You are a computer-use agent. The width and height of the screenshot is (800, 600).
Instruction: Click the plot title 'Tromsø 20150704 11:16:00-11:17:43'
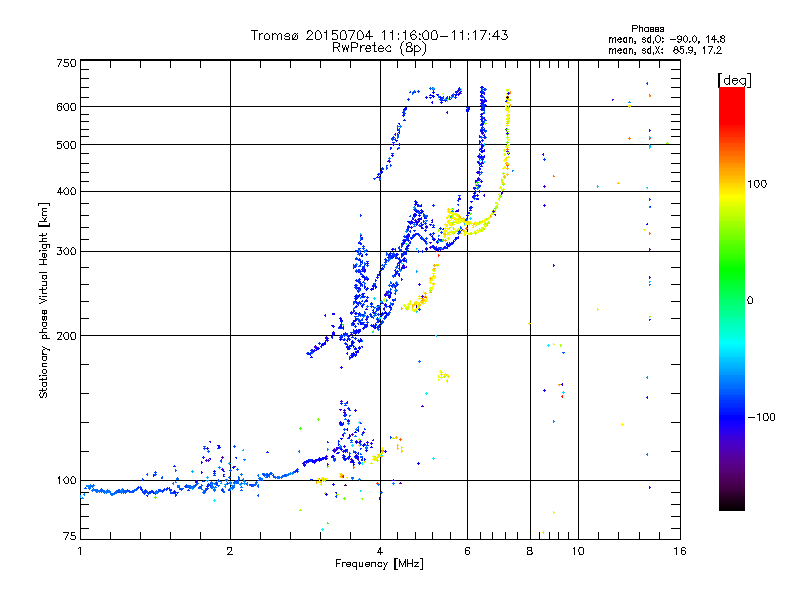[x=379, y=35]
